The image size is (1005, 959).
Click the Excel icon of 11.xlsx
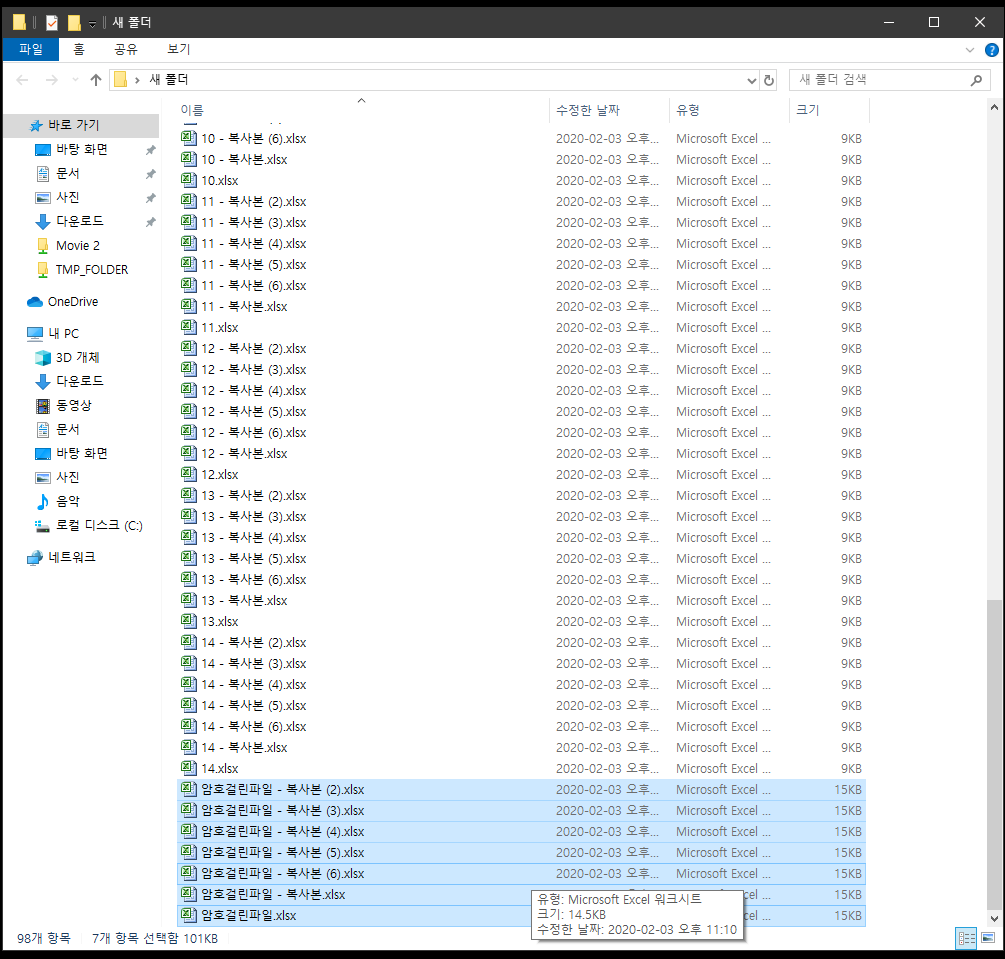(188, 327)
